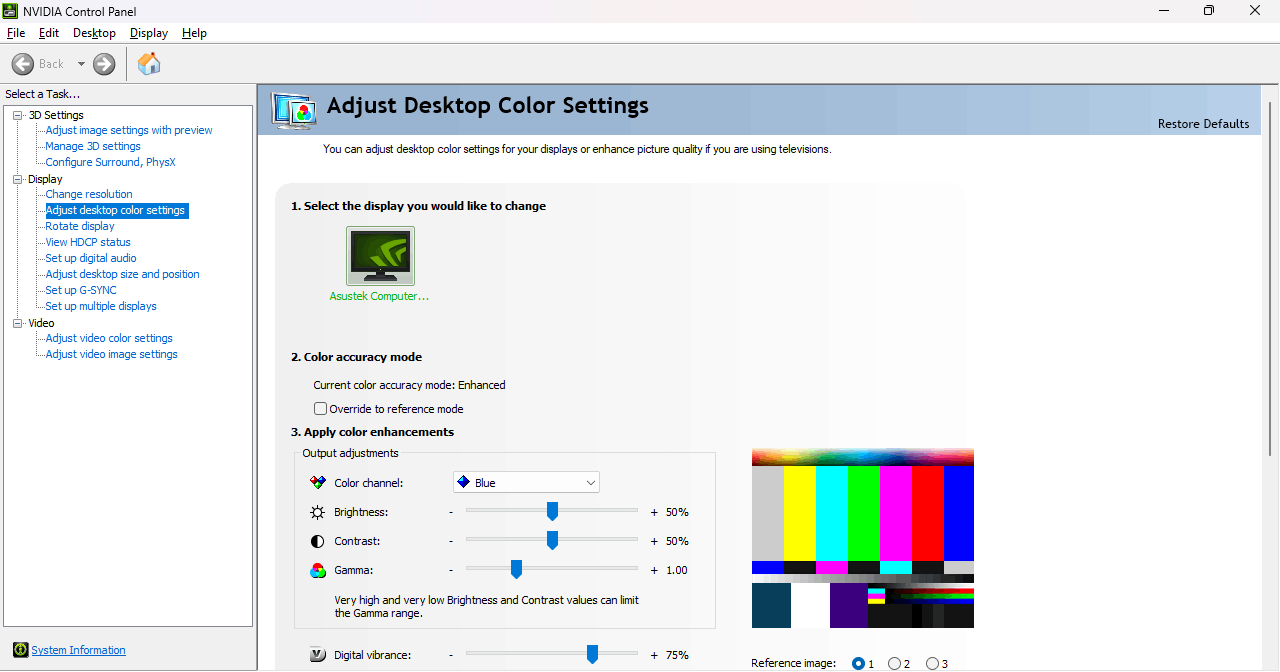Select reference image 3 radio button
The width and height of the screenshot is (1280, 672).
point(932,663)
